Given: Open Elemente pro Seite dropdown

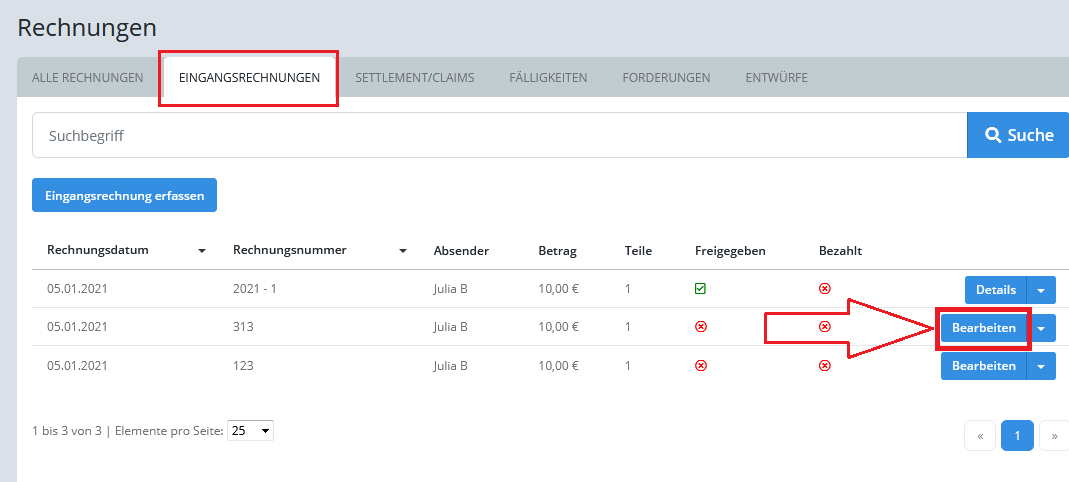Looking at the screenshot, I should [250, 430].
